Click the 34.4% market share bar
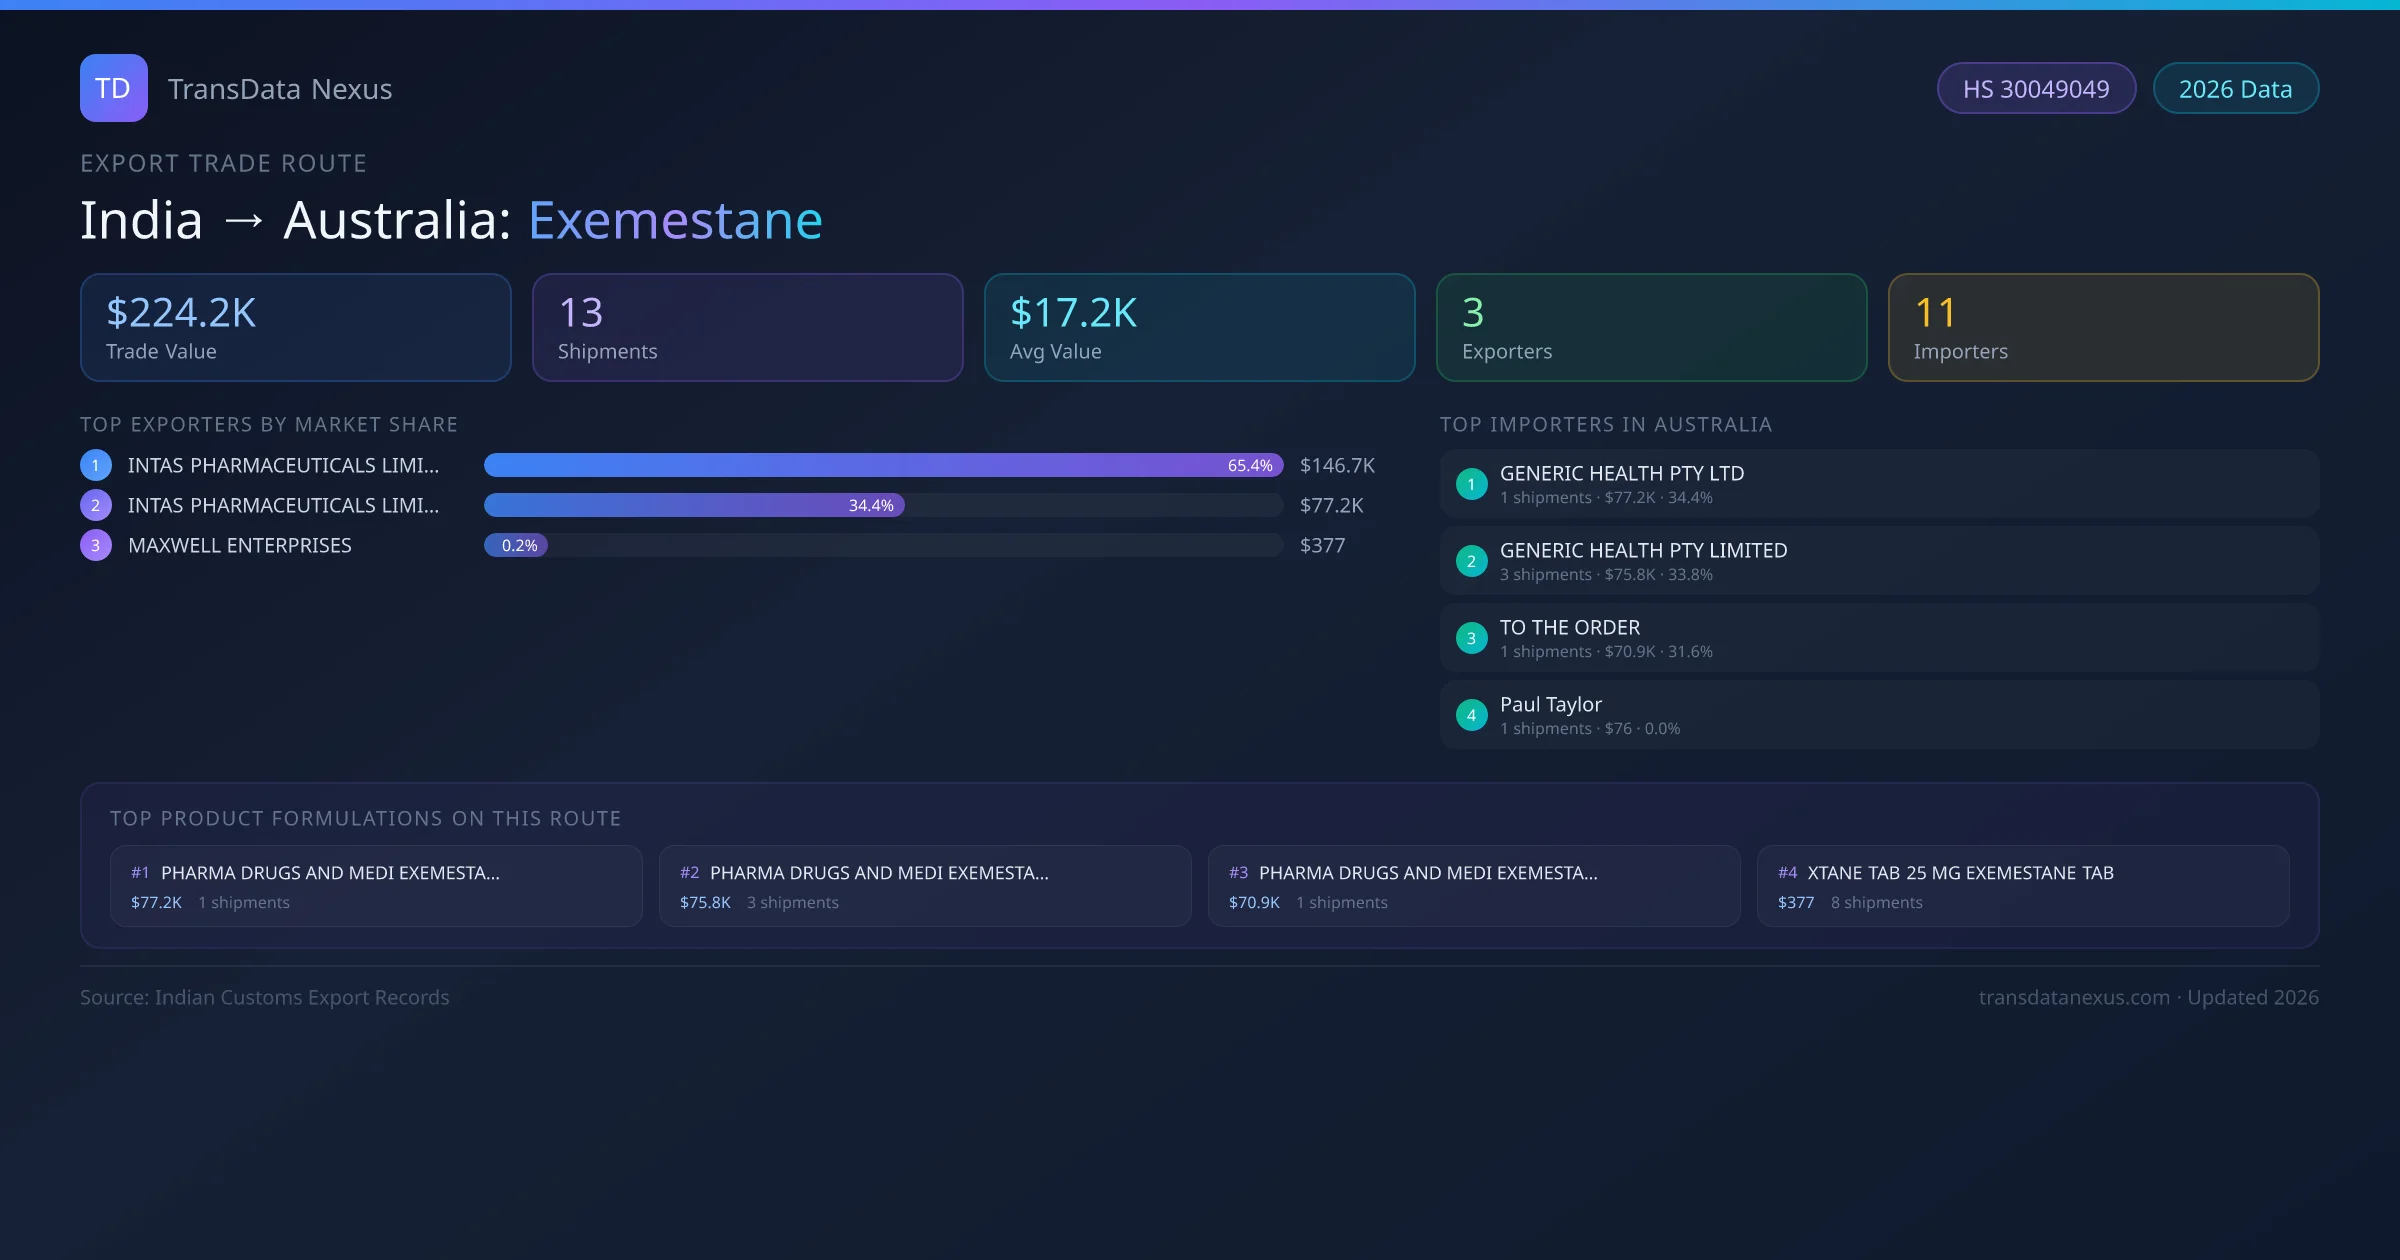2400x1260 pixels. [x=694, y=505]
